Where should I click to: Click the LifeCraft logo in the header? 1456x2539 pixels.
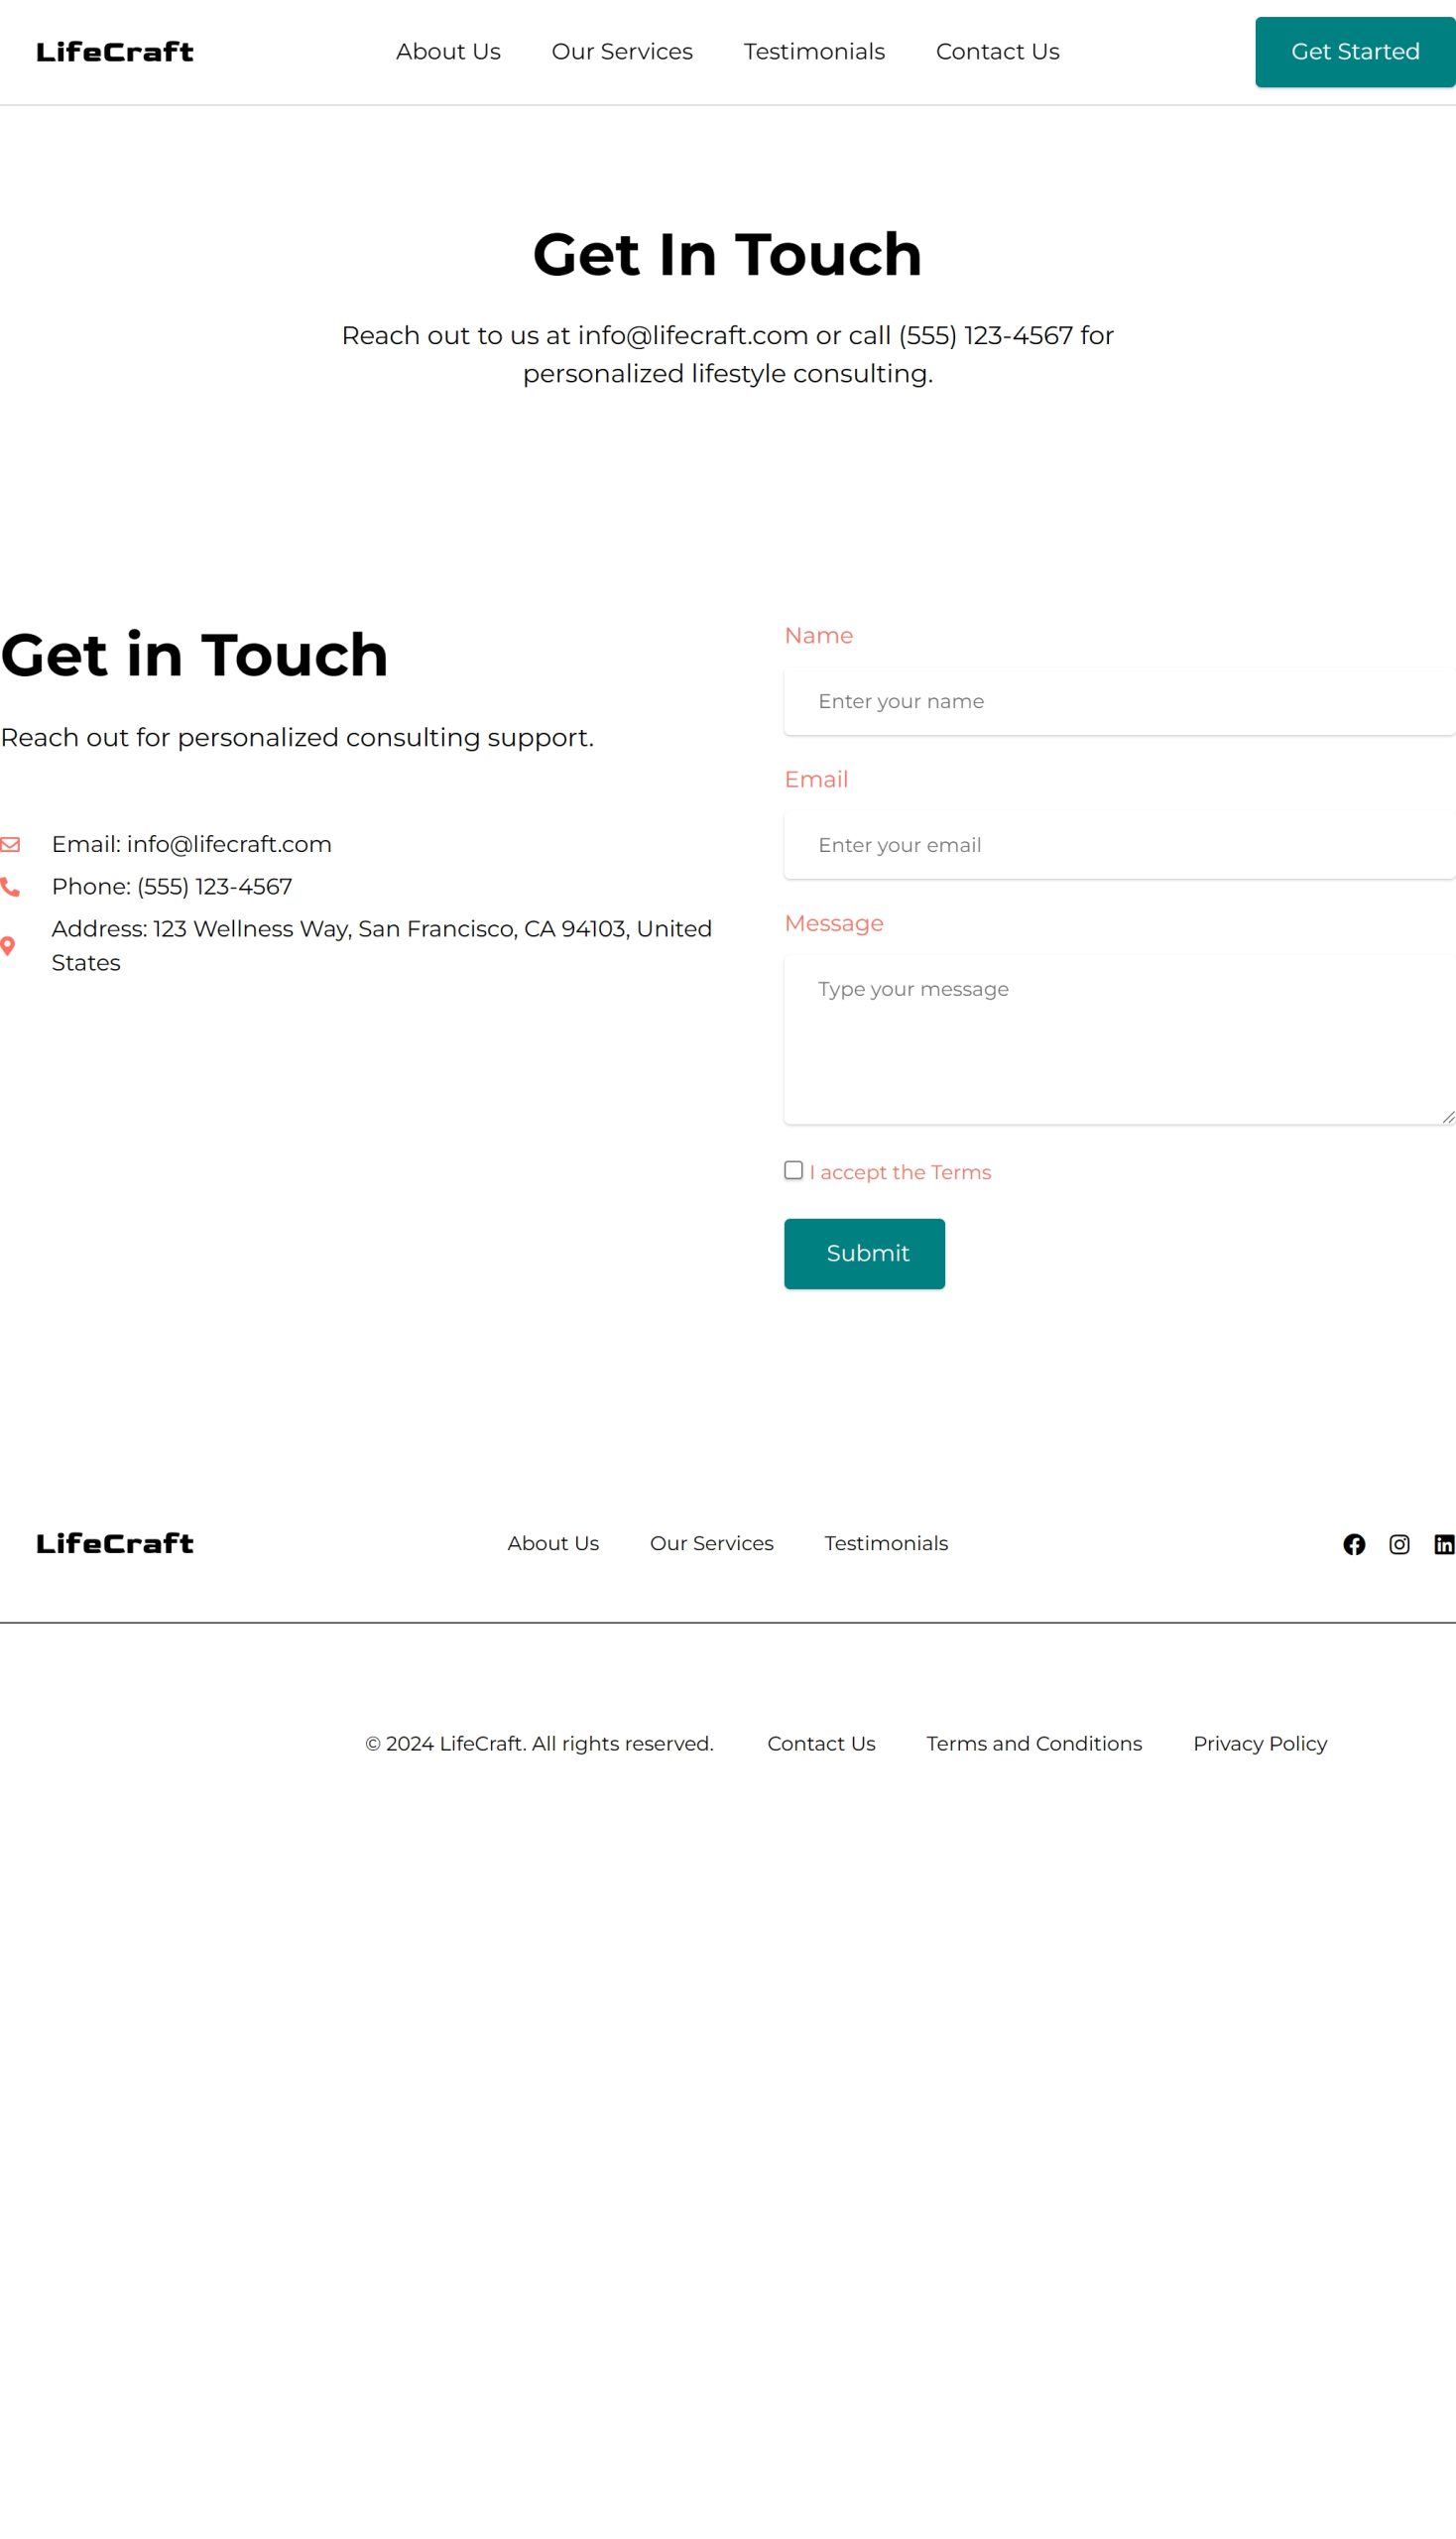click(115, 52)
